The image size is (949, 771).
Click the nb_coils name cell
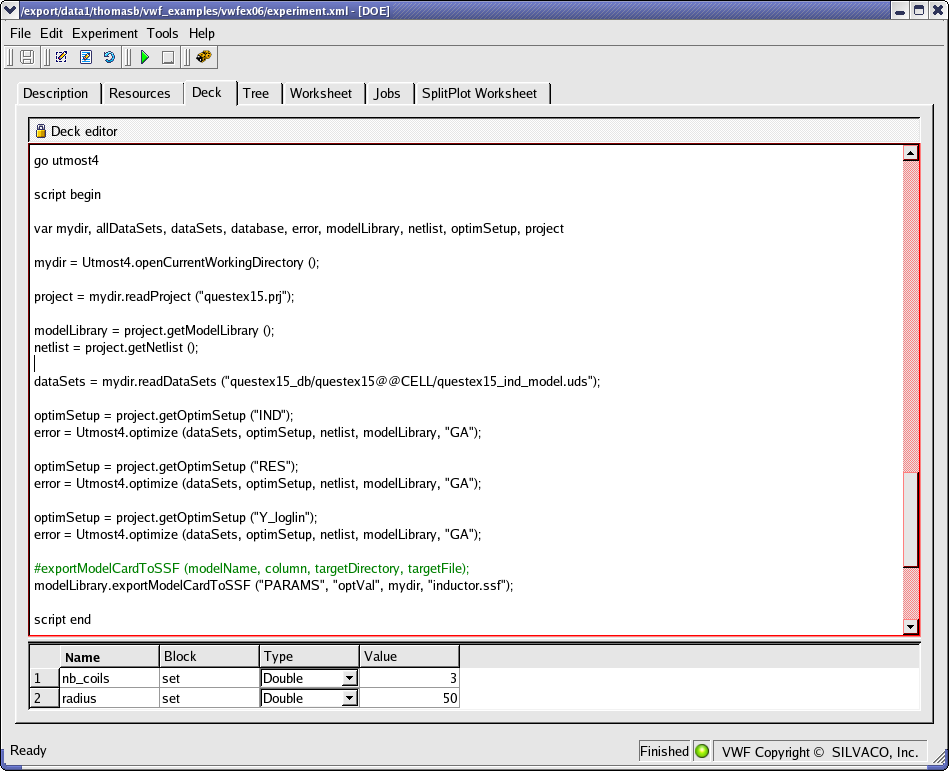click(x=110, y=678)
